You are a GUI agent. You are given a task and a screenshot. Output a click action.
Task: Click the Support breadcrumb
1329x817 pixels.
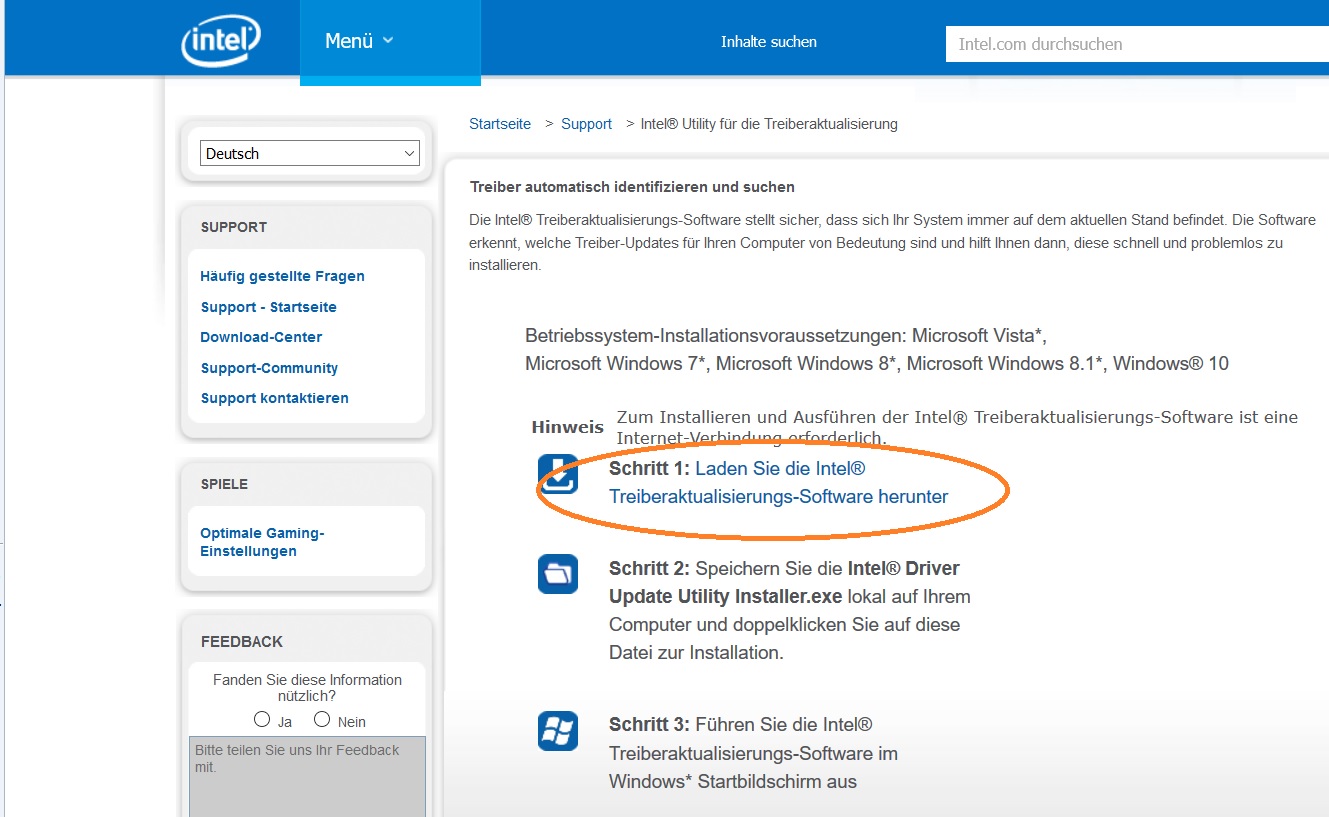coord(586,124)
